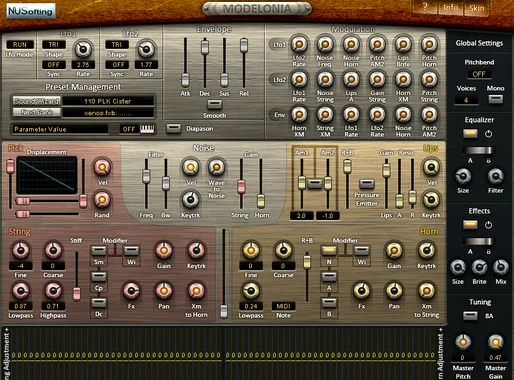Open the preset name 110 PLK Cister
The height and width of the screenshot is (380, 514).
108,101
